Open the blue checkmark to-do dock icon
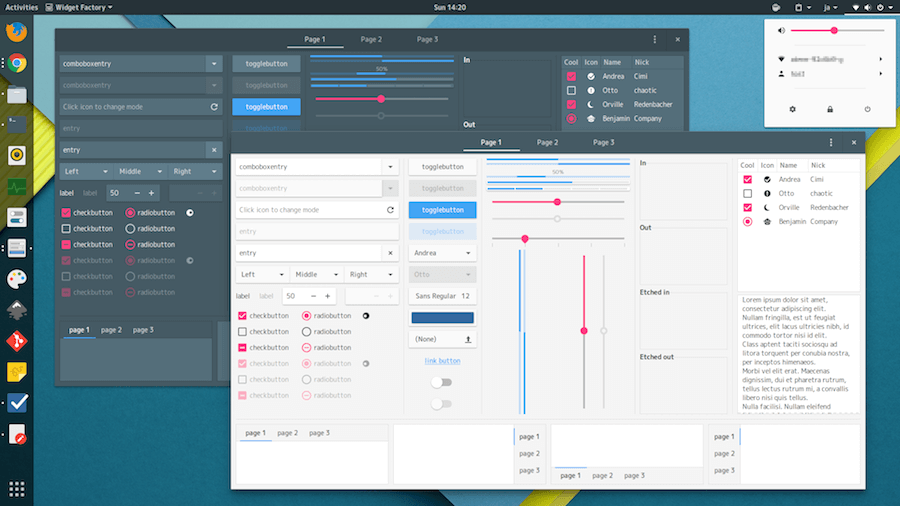 click(x=17, y=403)
